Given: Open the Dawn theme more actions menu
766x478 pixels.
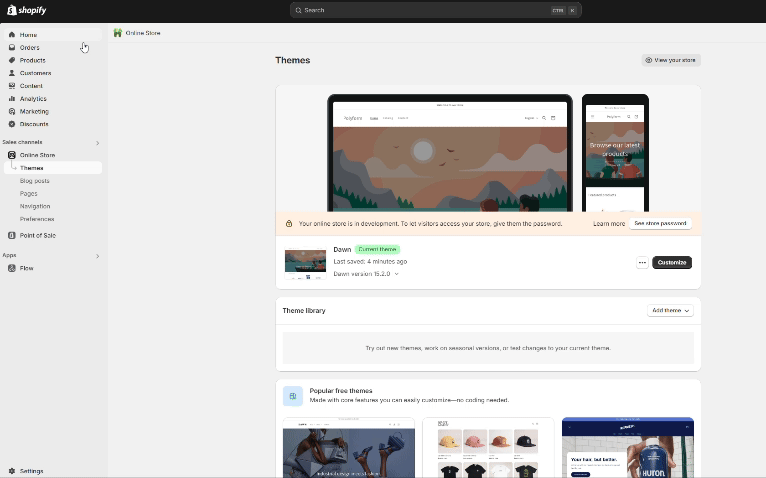Looking at the screenshot, I should 642,262.
